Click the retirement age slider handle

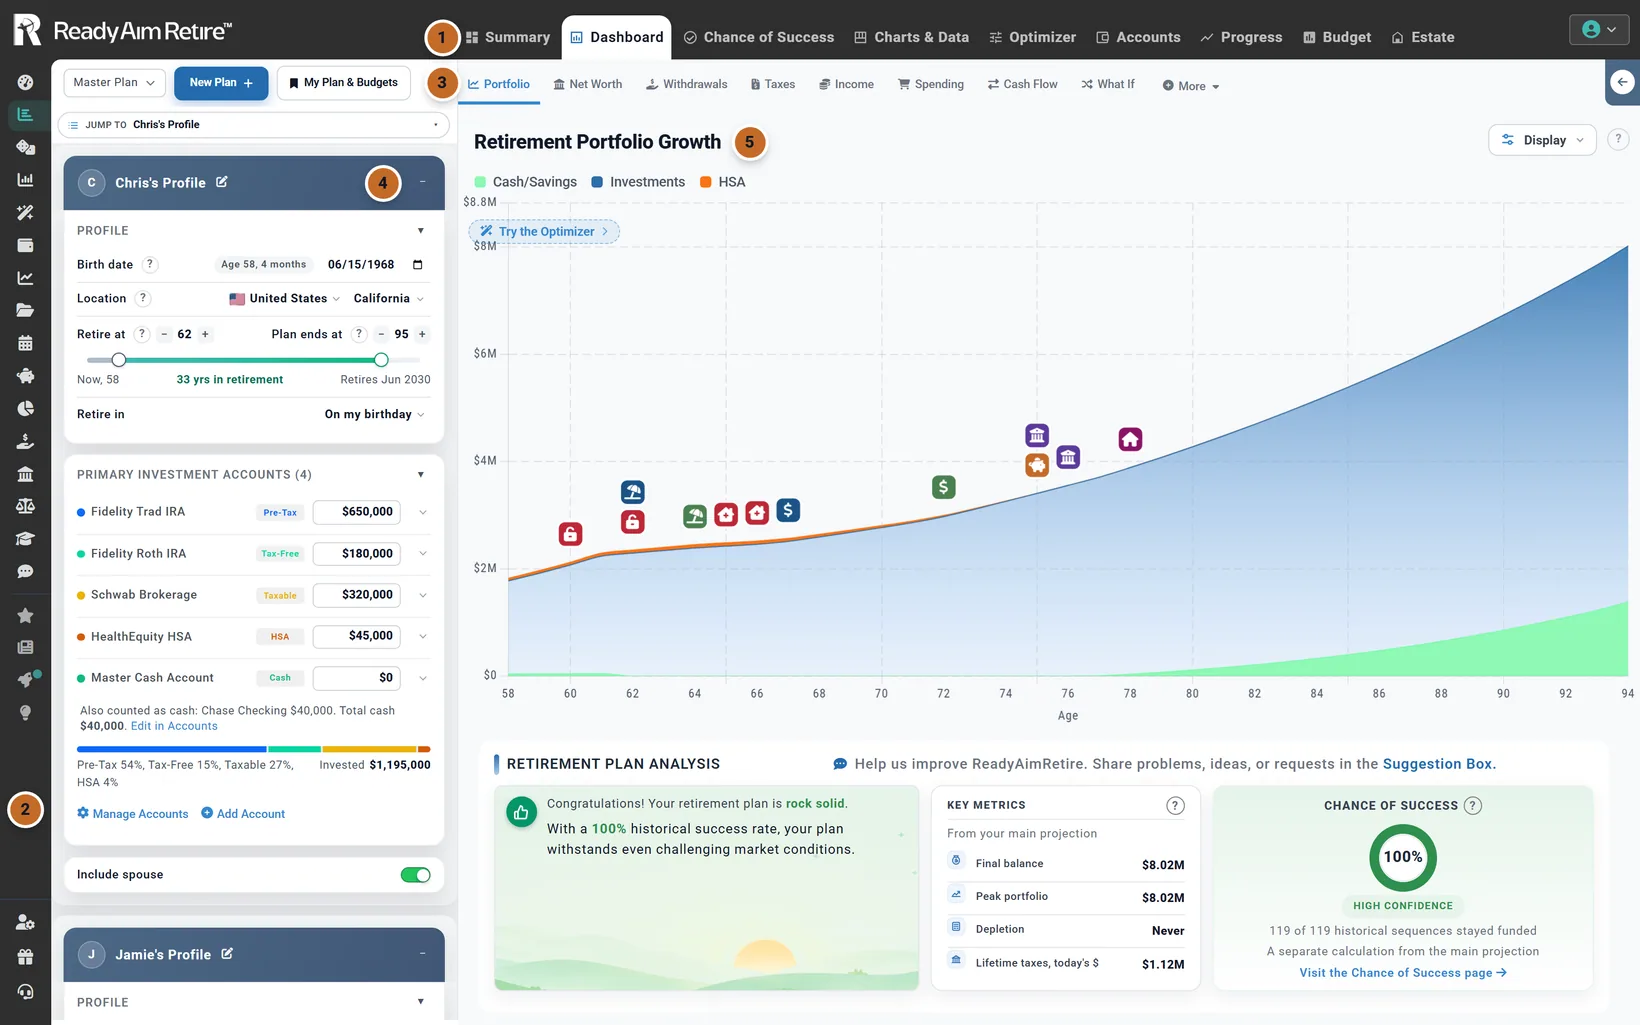tap(119, 360)
